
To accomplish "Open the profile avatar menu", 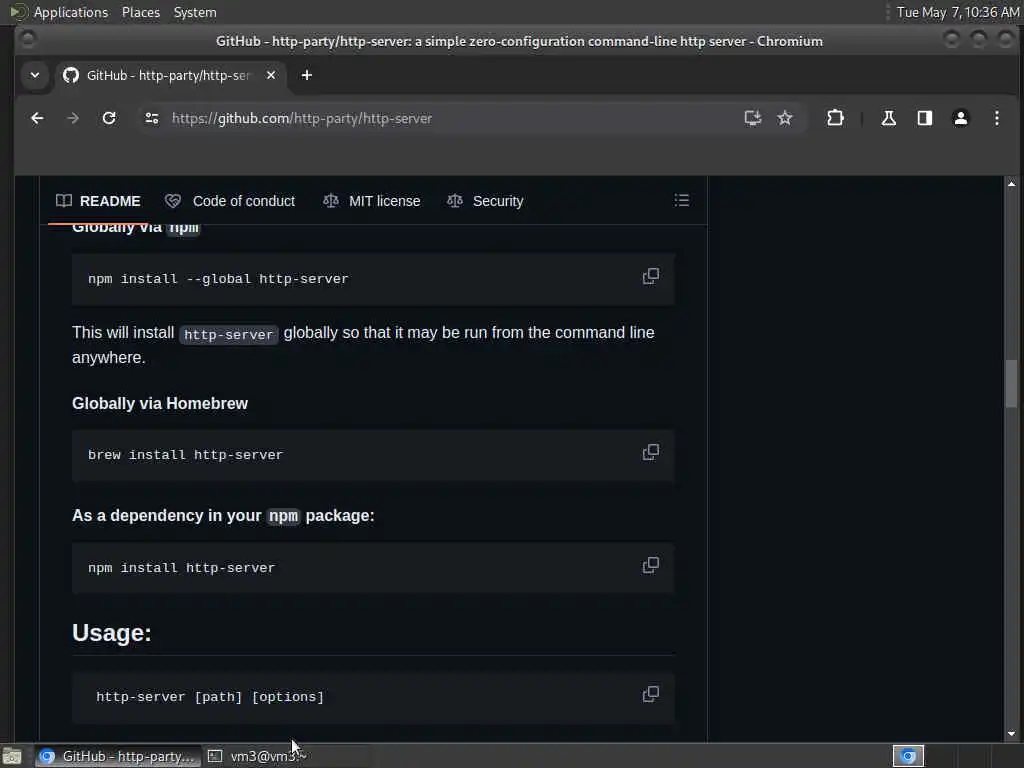I will 961,118.
